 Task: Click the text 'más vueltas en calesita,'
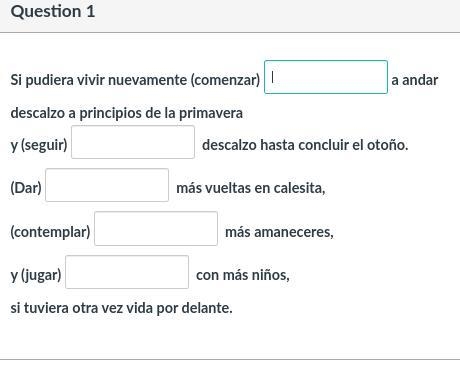(x=251, y=188)
